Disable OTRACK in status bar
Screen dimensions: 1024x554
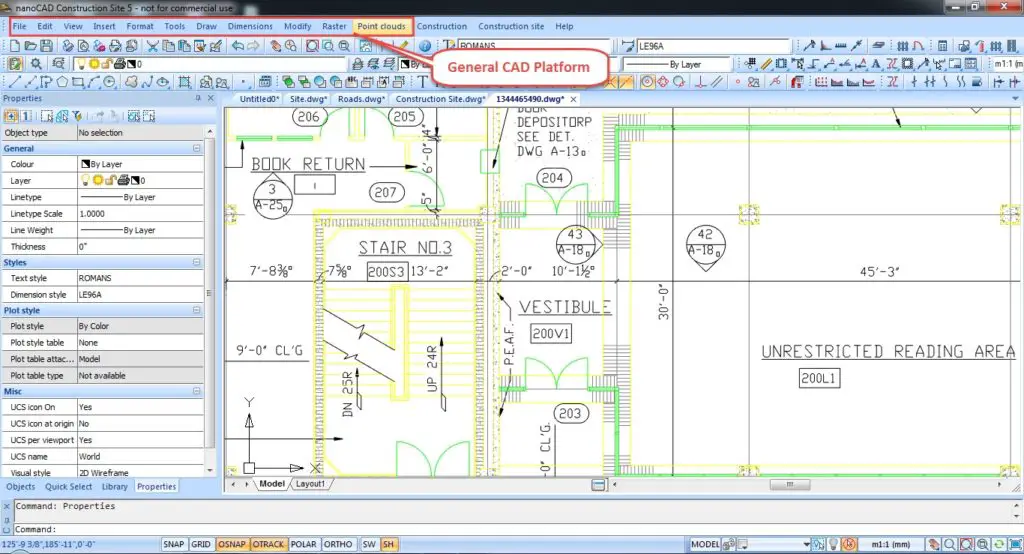pyautogui.click(x=268, y=544)
